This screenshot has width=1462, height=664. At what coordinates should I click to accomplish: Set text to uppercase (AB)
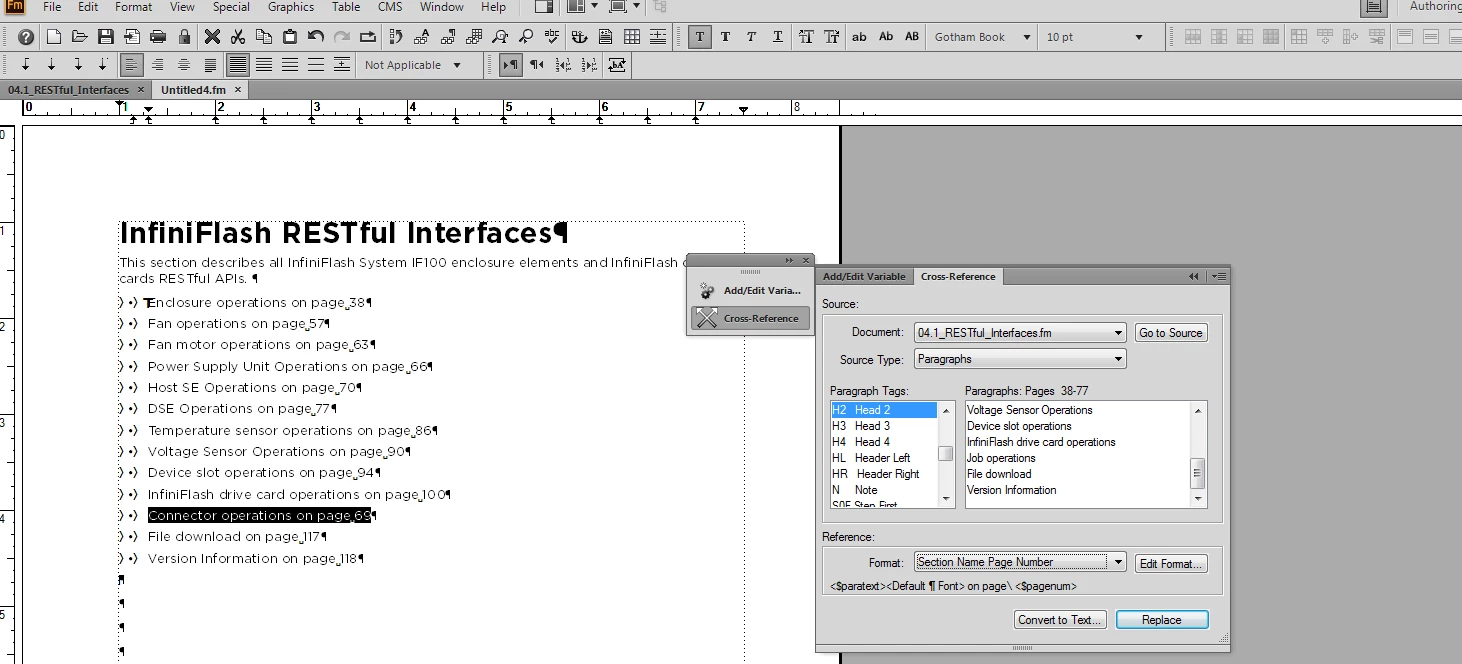coord(911,37)
